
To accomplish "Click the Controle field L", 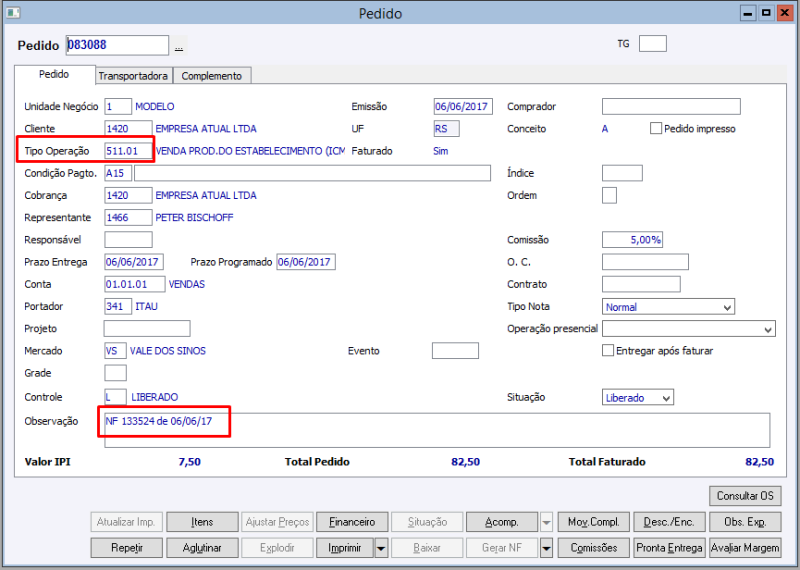I will click(x=115, y=397).
